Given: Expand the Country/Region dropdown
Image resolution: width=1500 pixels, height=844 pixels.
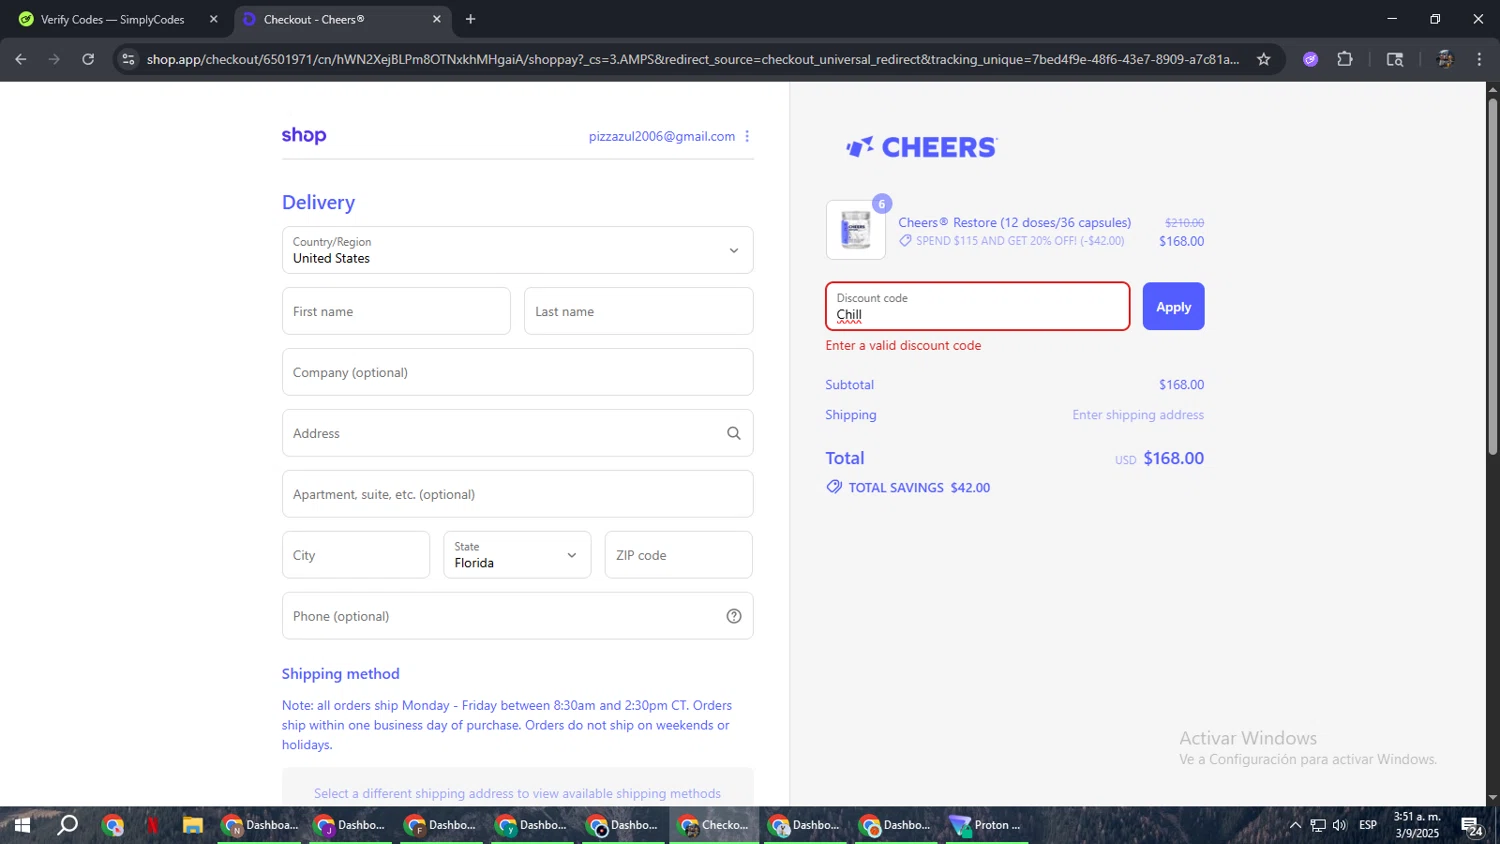Looking at the screenshot, I should click(517, 250).
